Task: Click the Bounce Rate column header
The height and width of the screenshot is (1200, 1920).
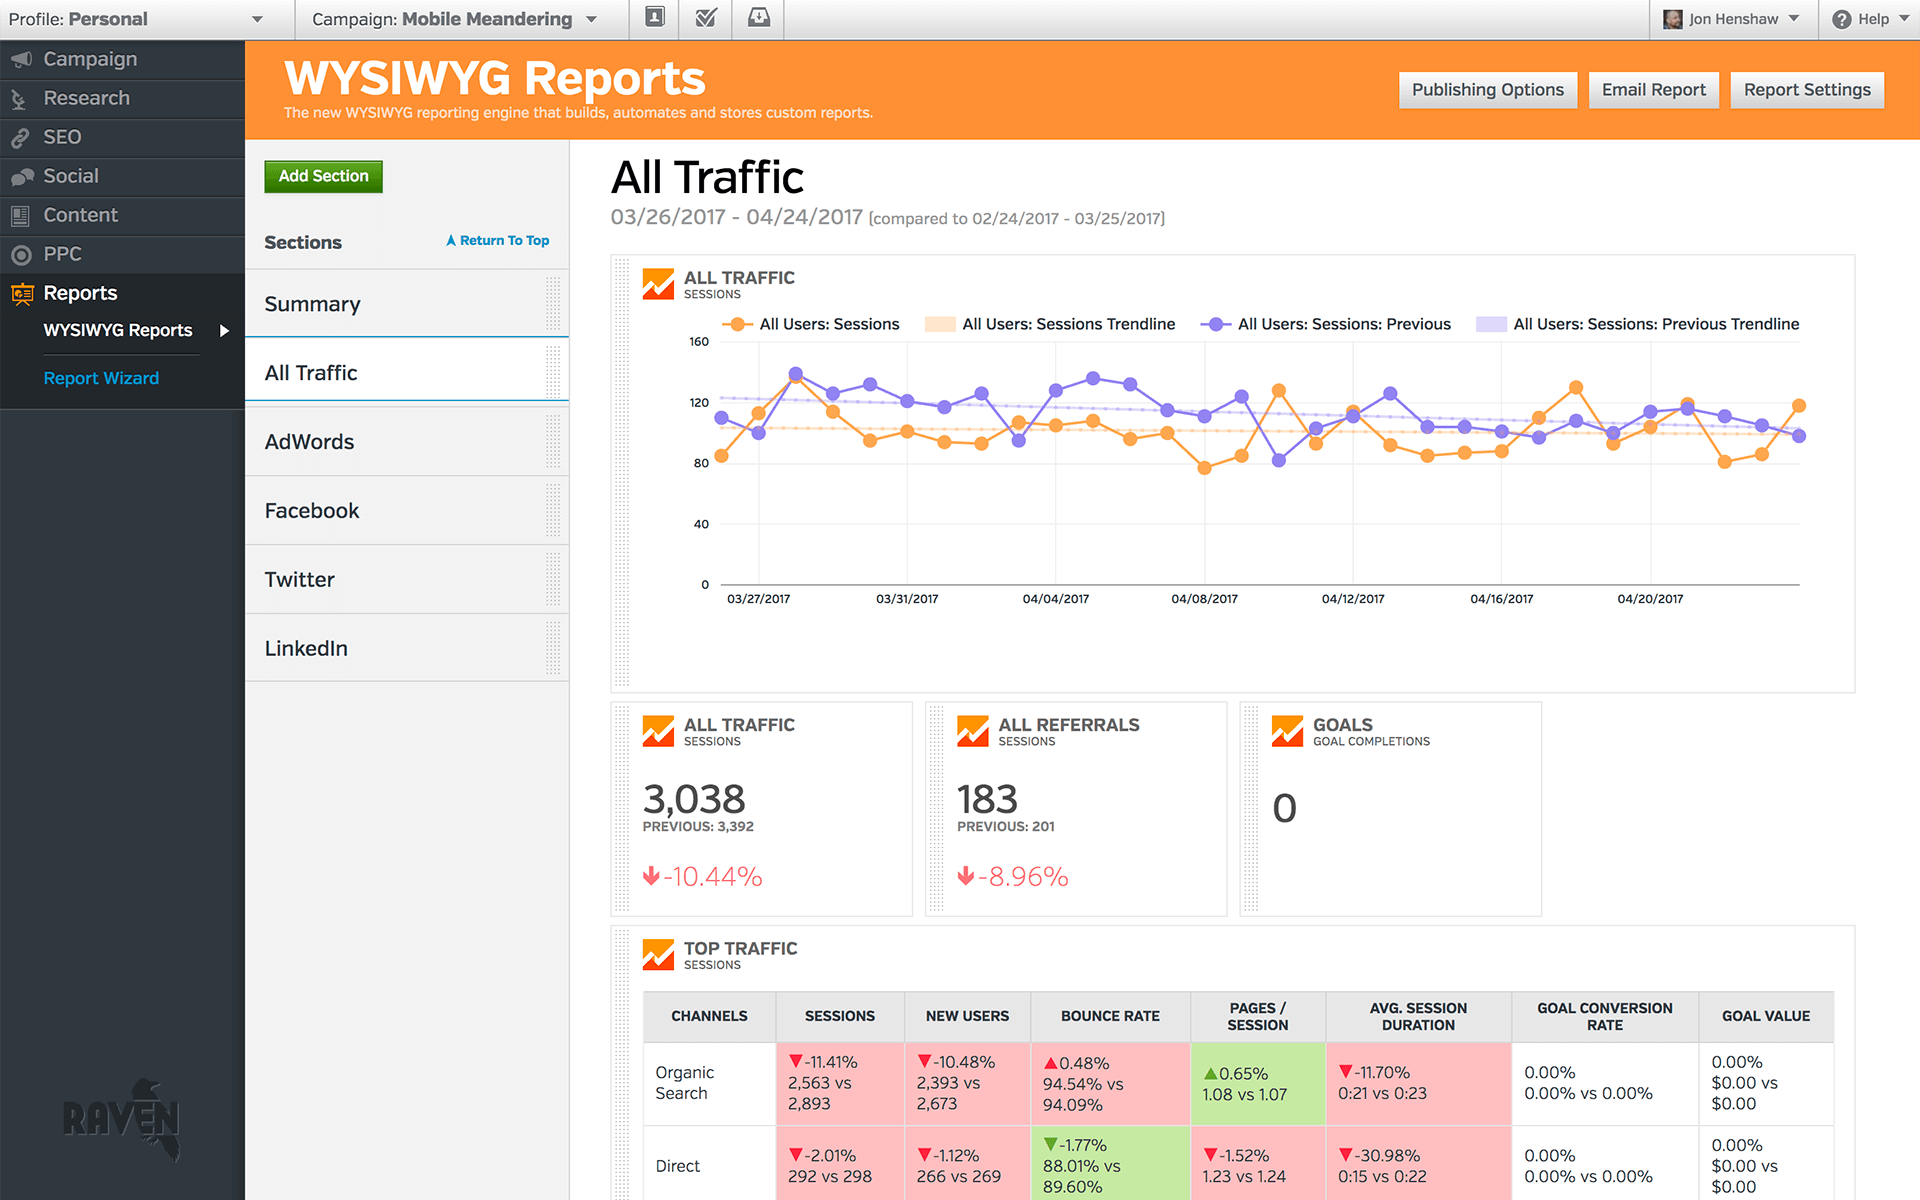Action: 1110,1016
